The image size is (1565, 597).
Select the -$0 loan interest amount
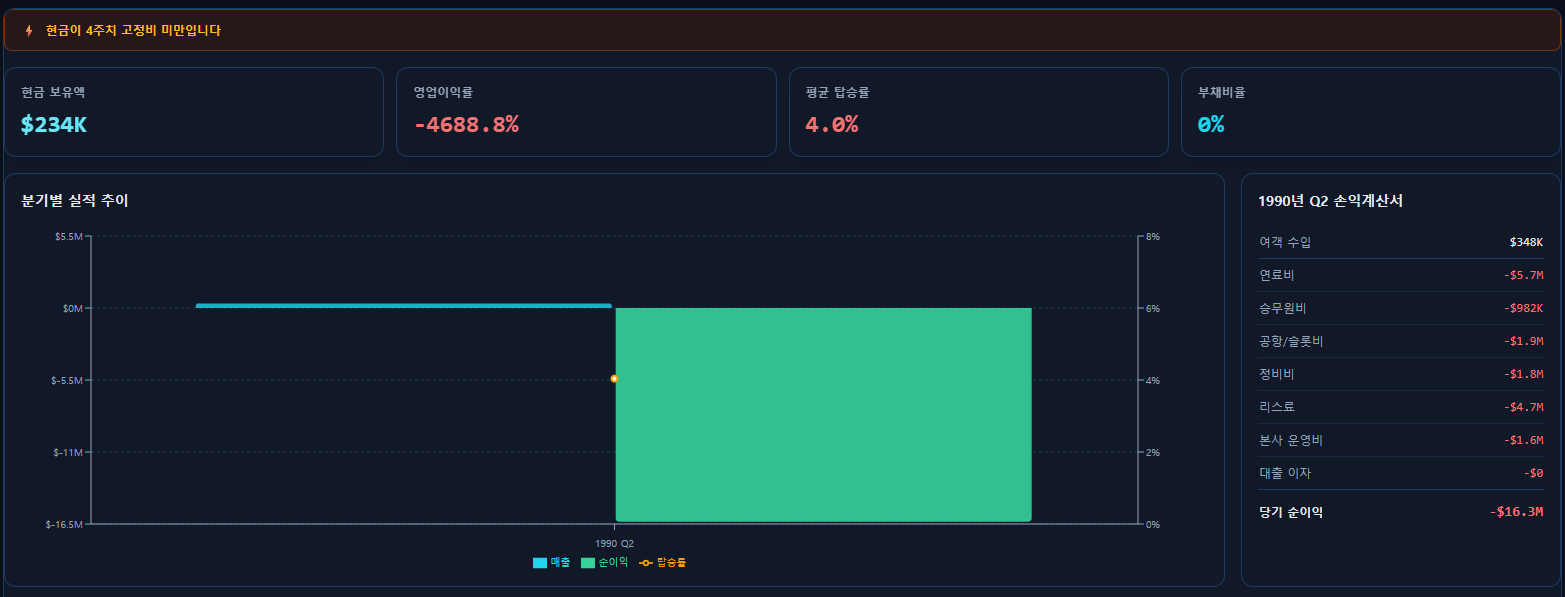(1534, 473)
